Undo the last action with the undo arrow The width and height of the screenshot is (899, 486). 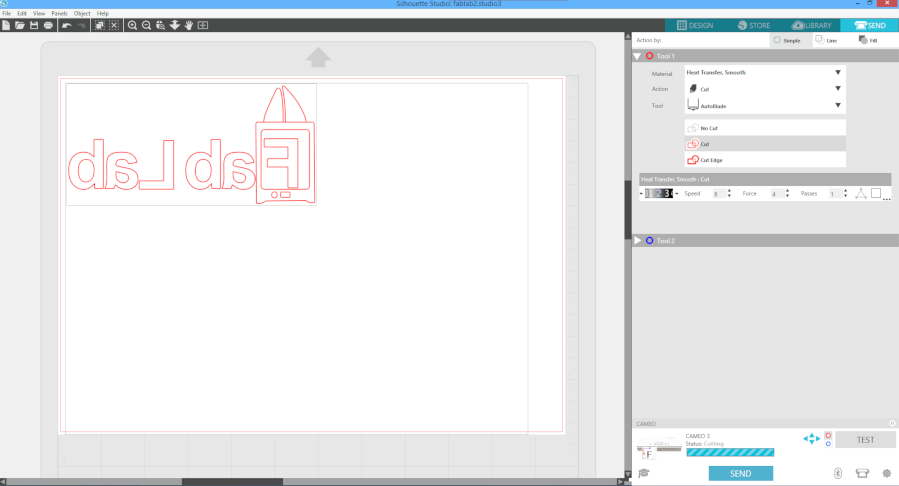(67, 25)
